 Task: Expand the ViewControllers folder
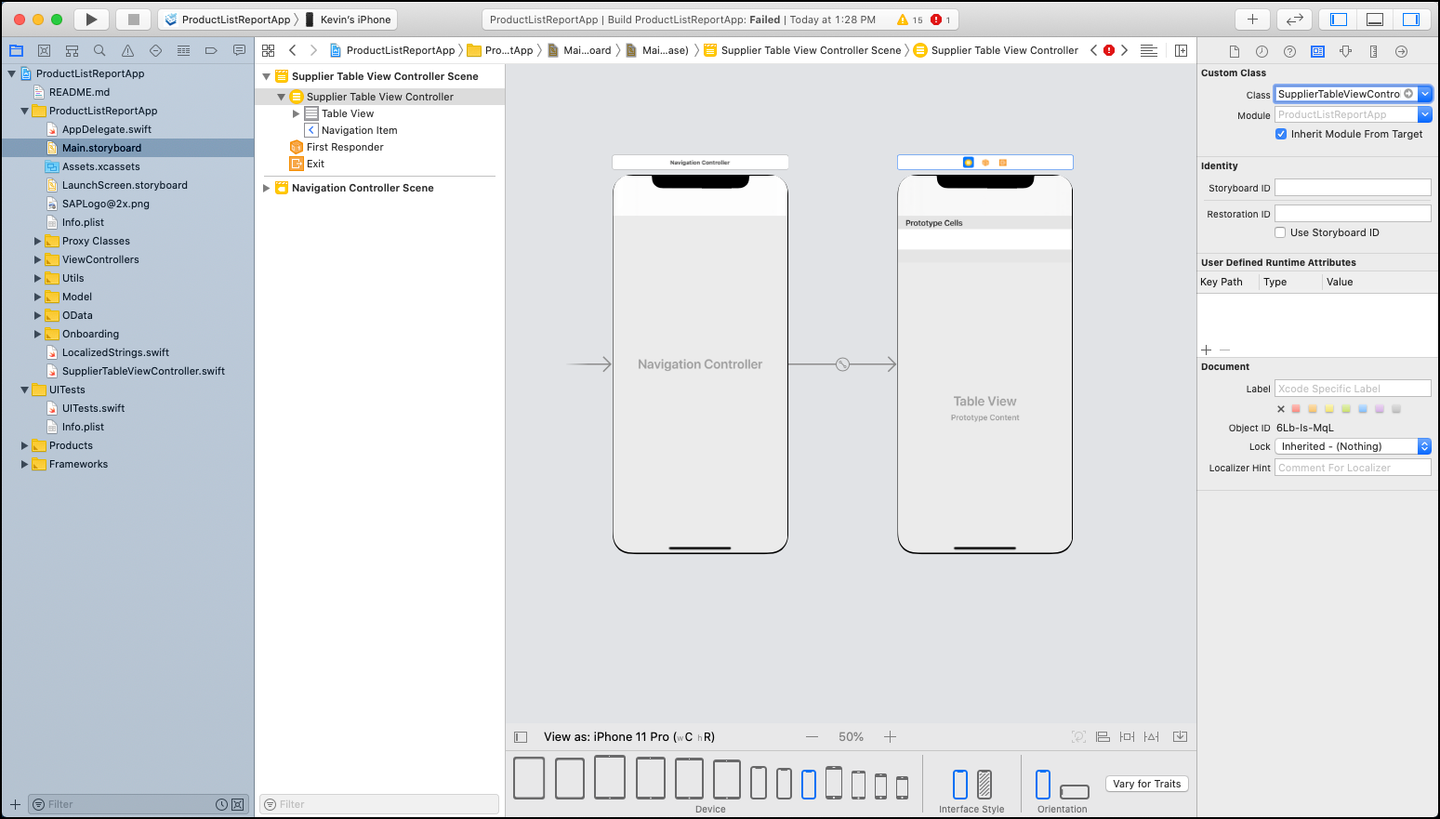(38, 260)
